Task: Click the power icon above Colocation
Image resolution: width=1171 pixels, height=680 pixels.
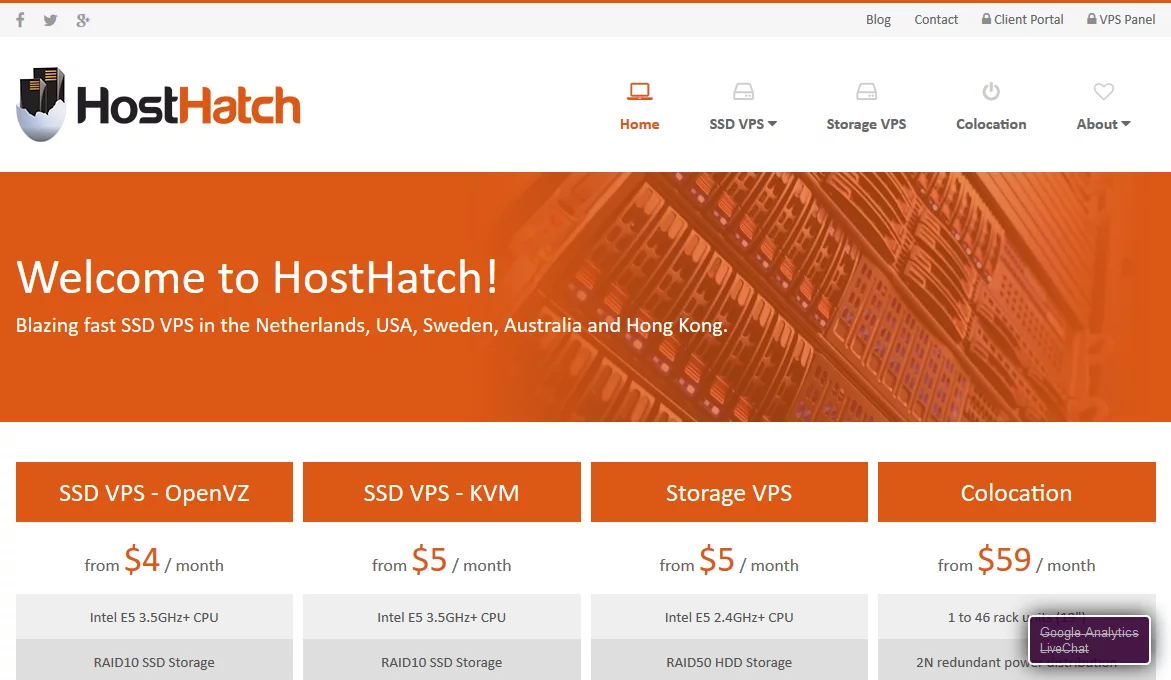Action: (x=991, y=91)
